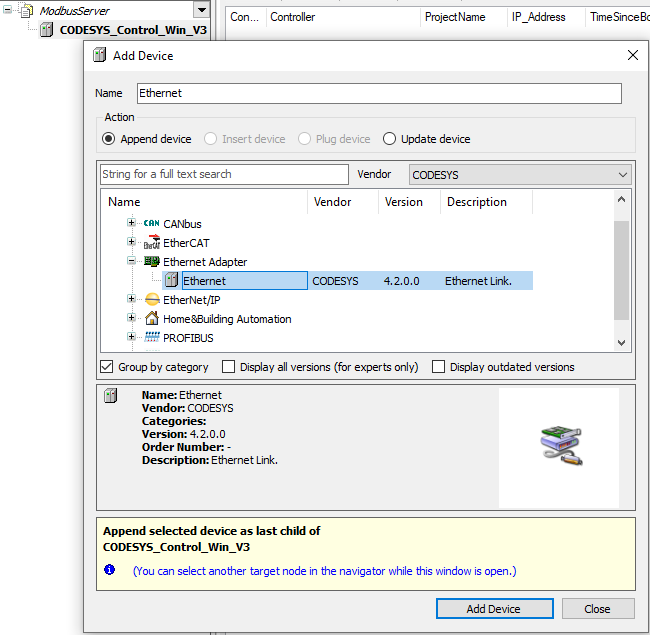Click the Ethernet Adapter category icon
This screenshot has width=650, height=635.
(x=152, y=262)
